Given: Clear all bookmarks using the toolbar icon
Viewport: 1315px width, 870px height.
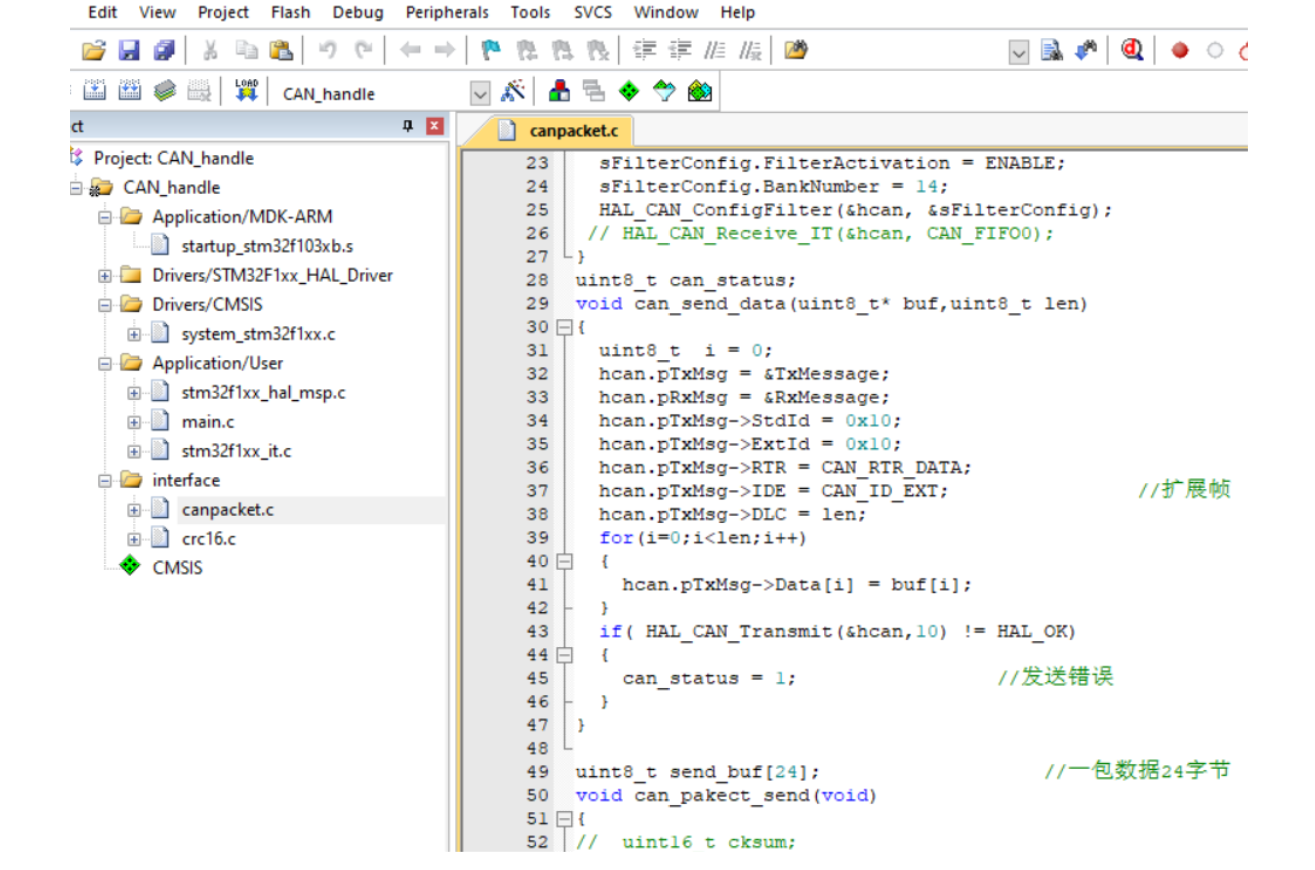Looking at the screenshot, I should pyautogui.click(x=598, y=50).
